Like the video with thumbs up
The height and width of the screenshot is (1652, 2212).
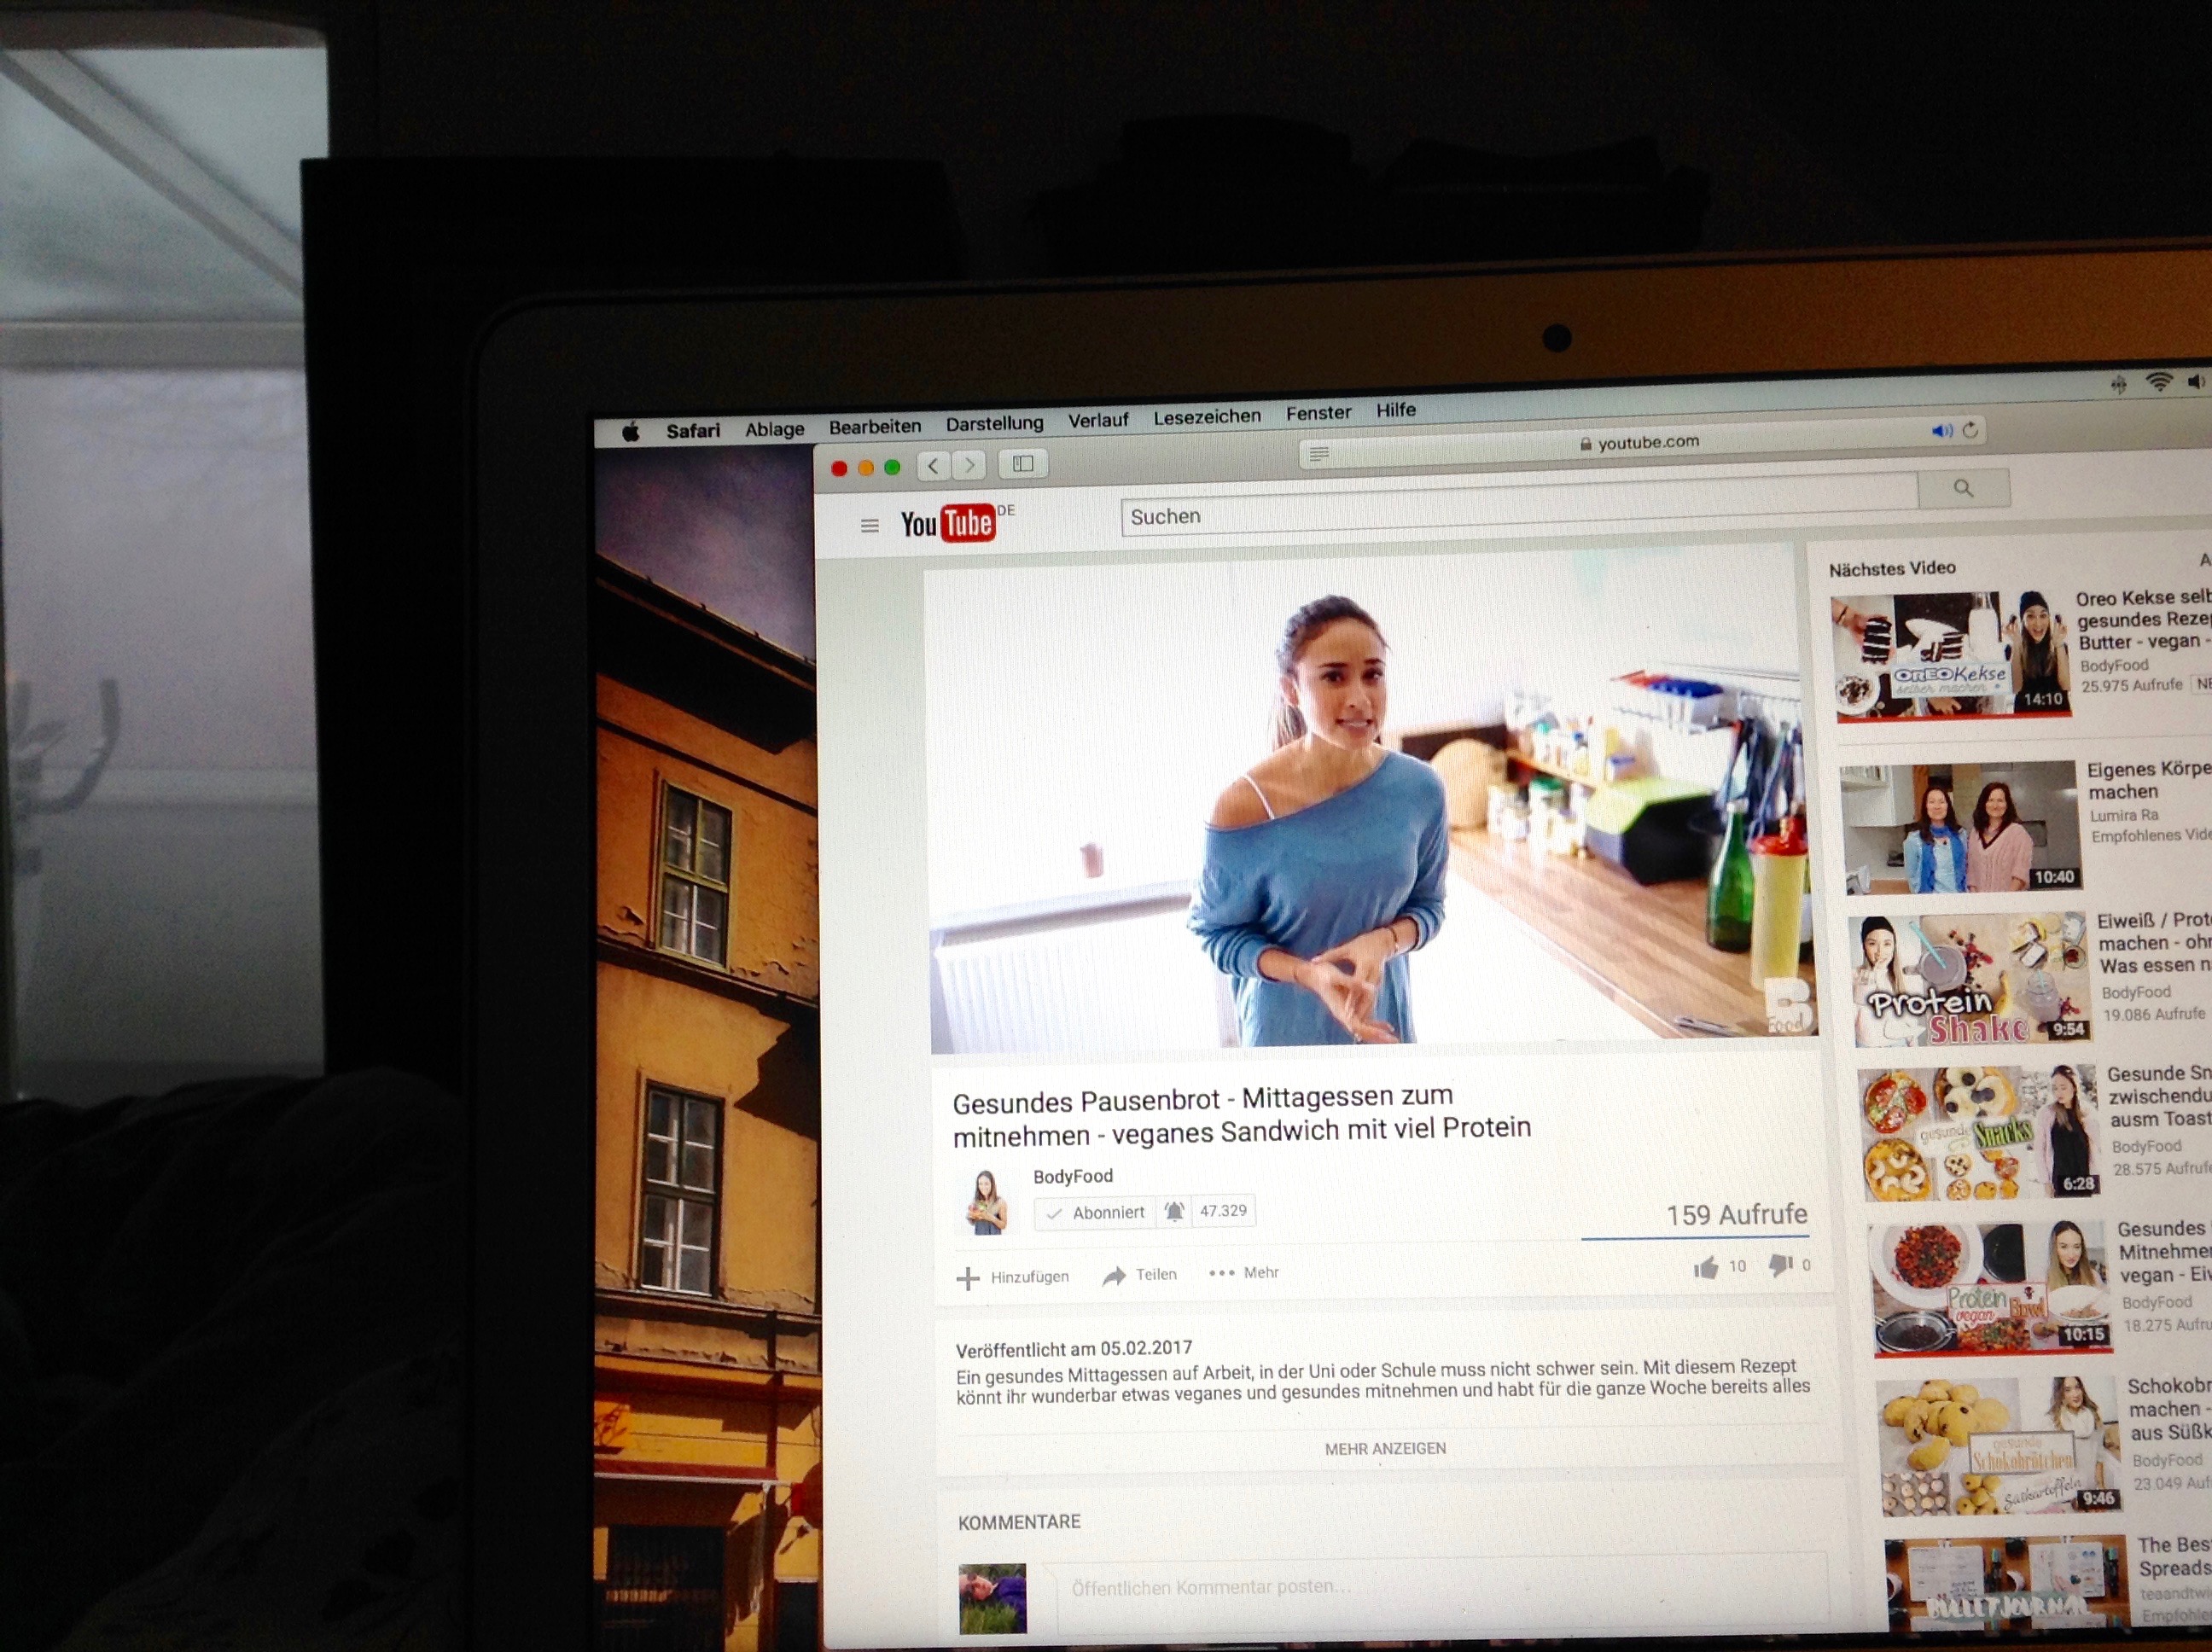(x=1706, y=1268)
